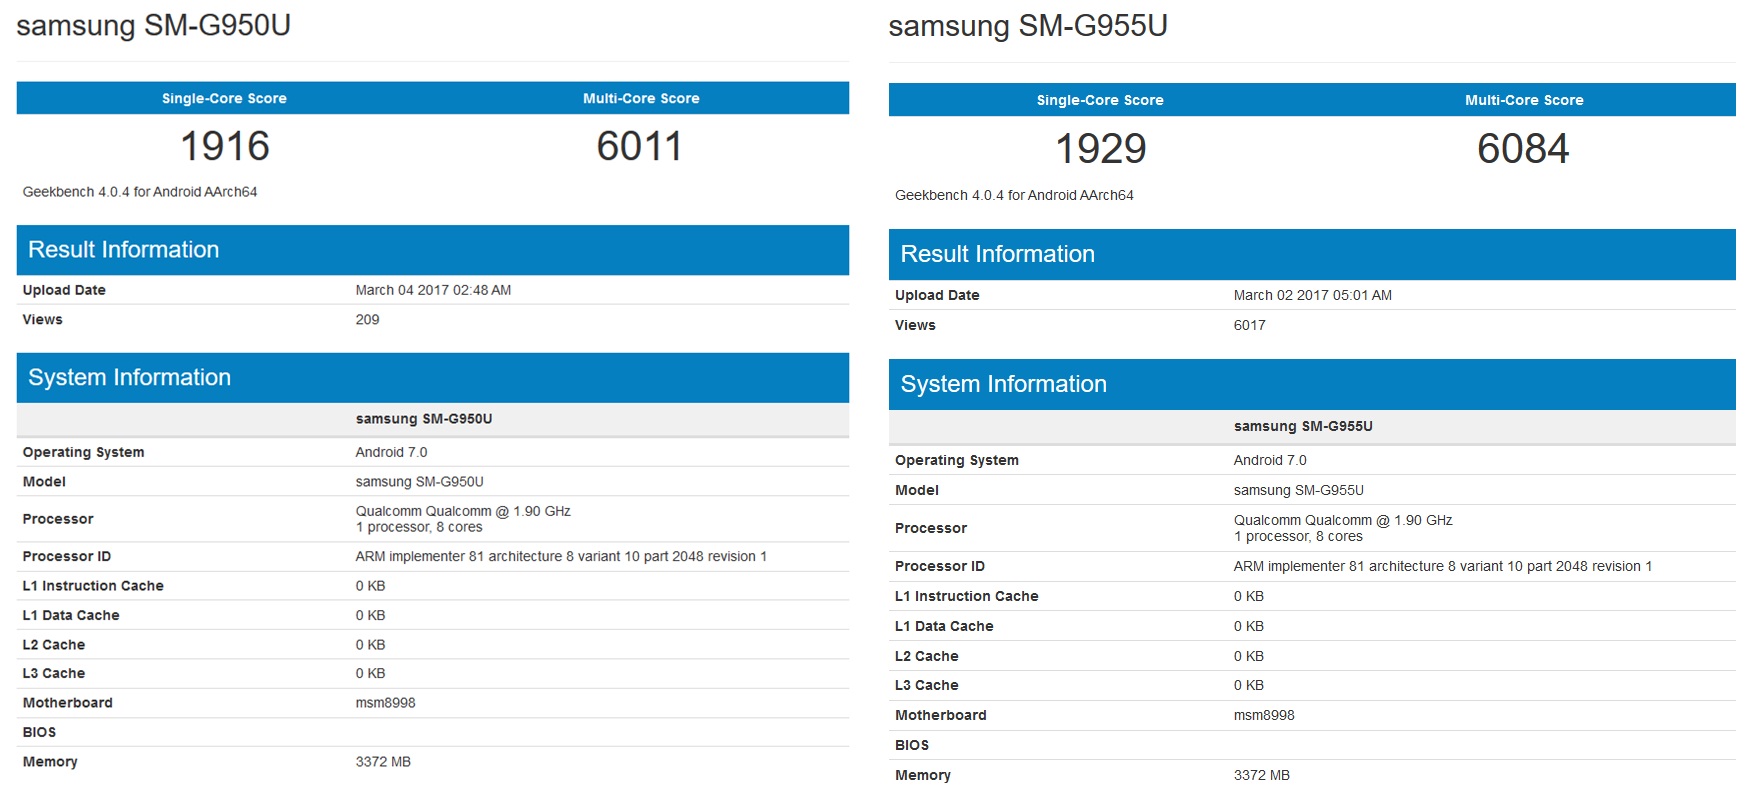
Task: Select 3372 MB memory value for SM-G955U
Action: pos(1261,775)
